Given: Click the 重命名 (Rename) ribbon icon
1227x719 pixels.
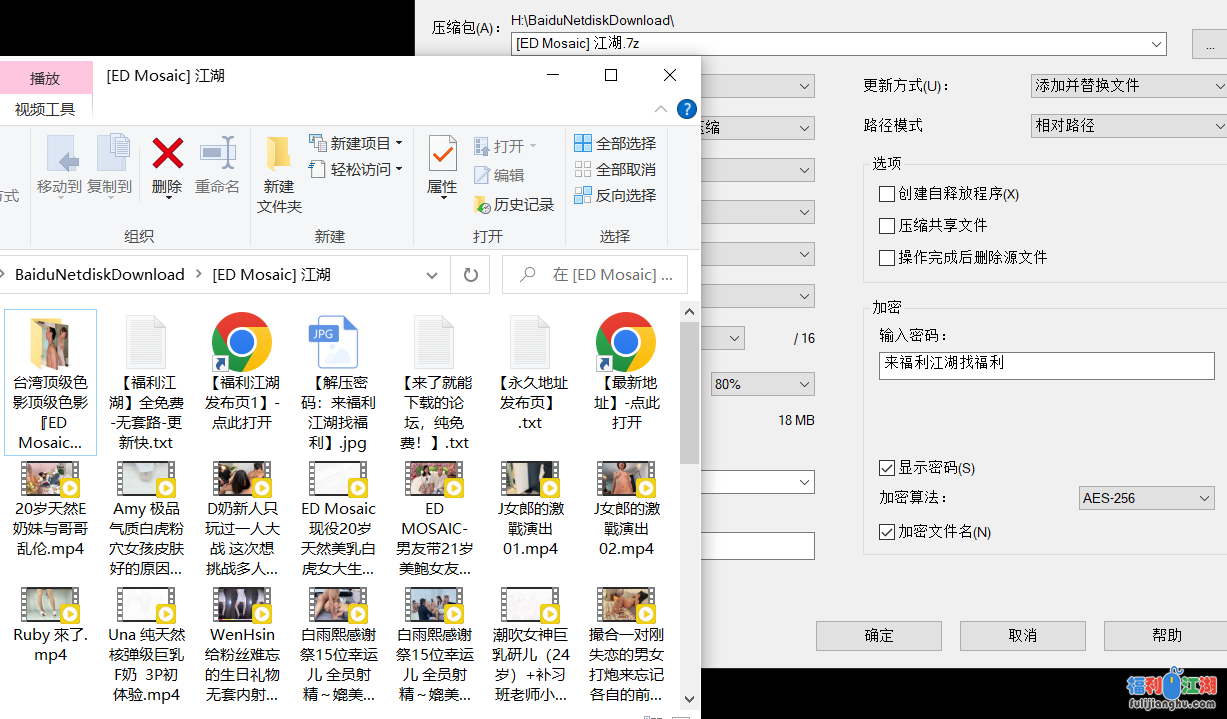Looking at the screenshot, I should [217, 155].
